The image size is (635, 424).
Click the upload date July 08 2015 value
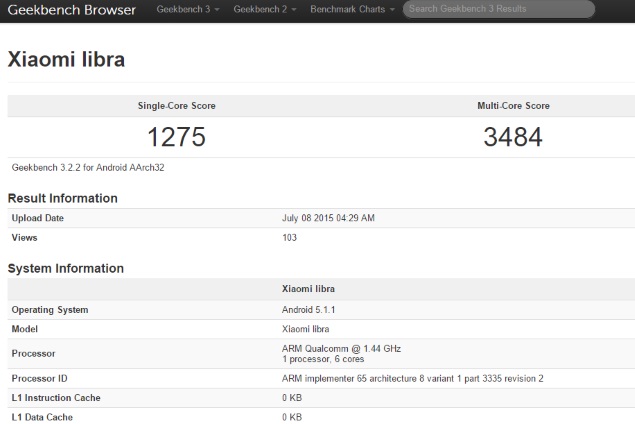(329, 218)
